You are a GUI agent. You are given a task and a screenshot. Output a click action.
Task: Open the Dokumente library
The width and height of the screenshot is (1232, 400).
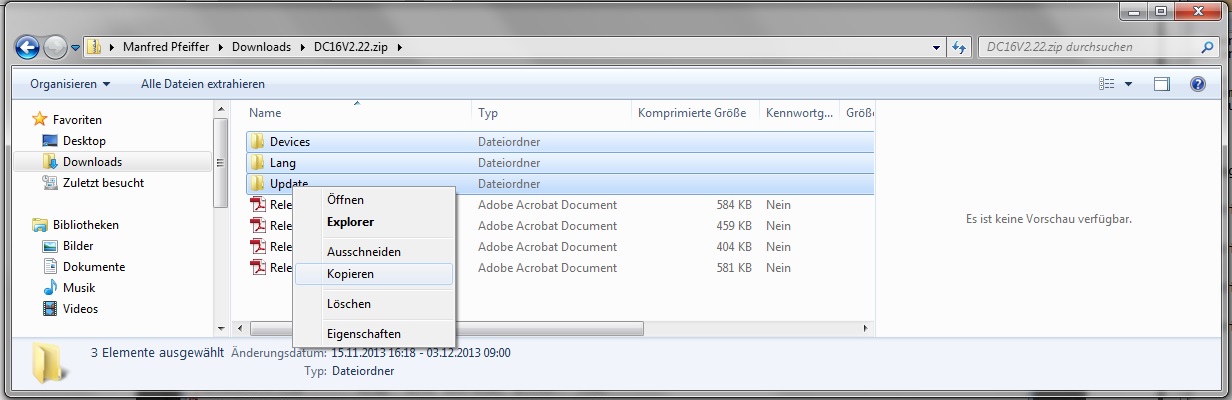tap(94, 267)
